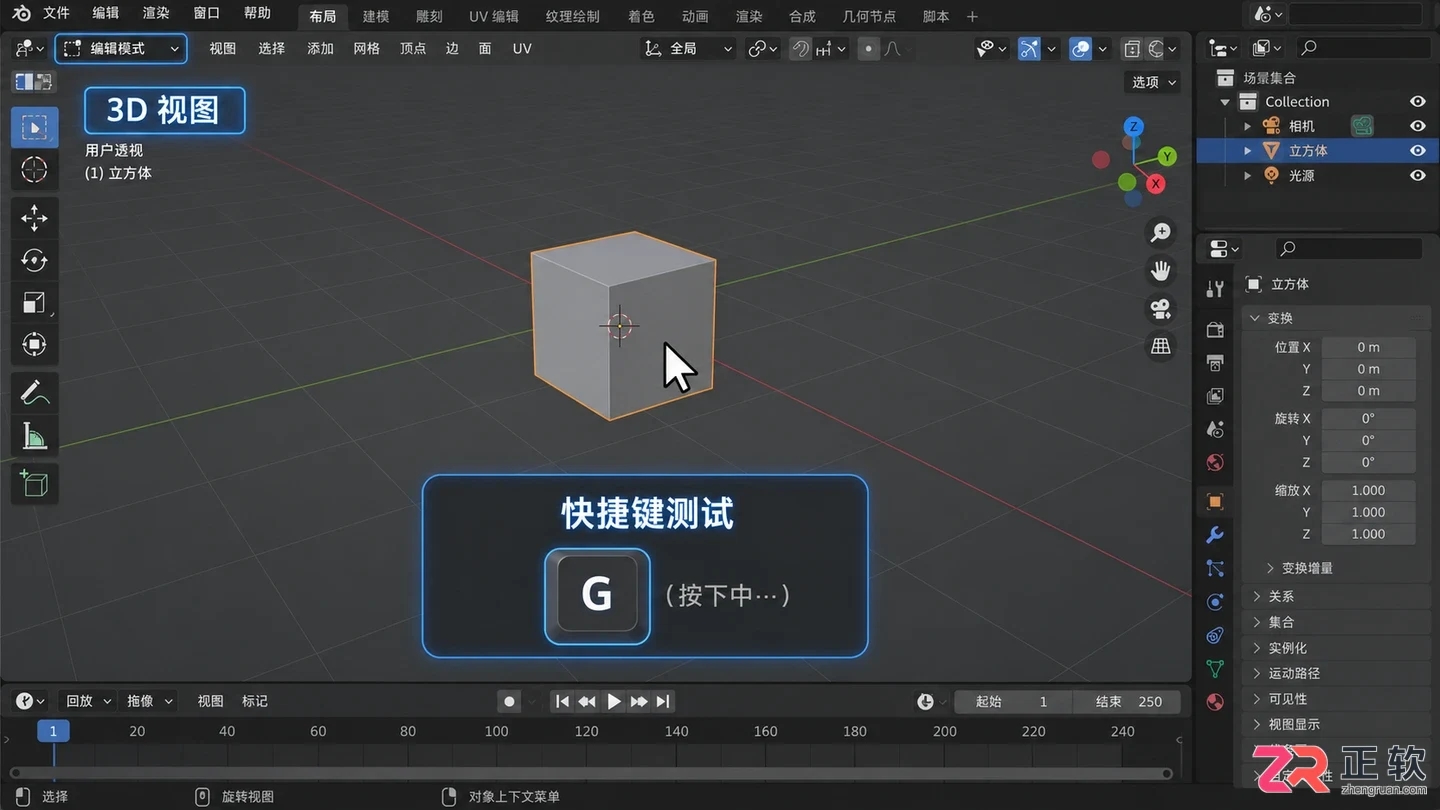Select the Move tool in left toolbar
1440x810 pixels.
34,218
